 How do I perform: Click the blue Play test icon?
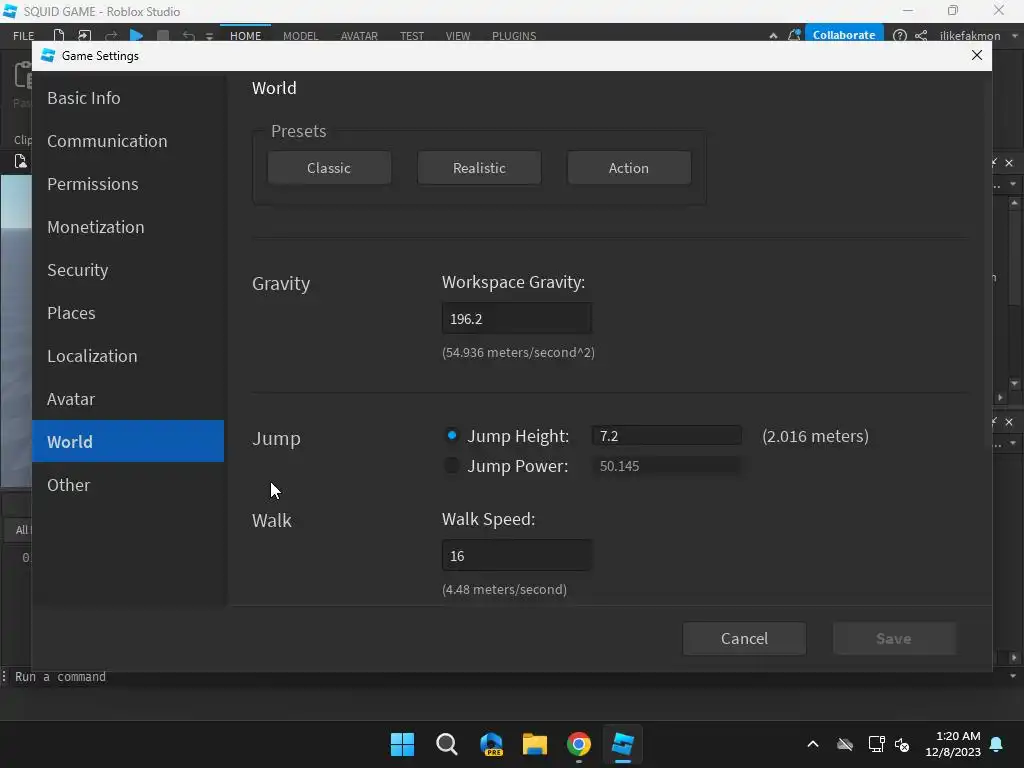coord(136,35)
